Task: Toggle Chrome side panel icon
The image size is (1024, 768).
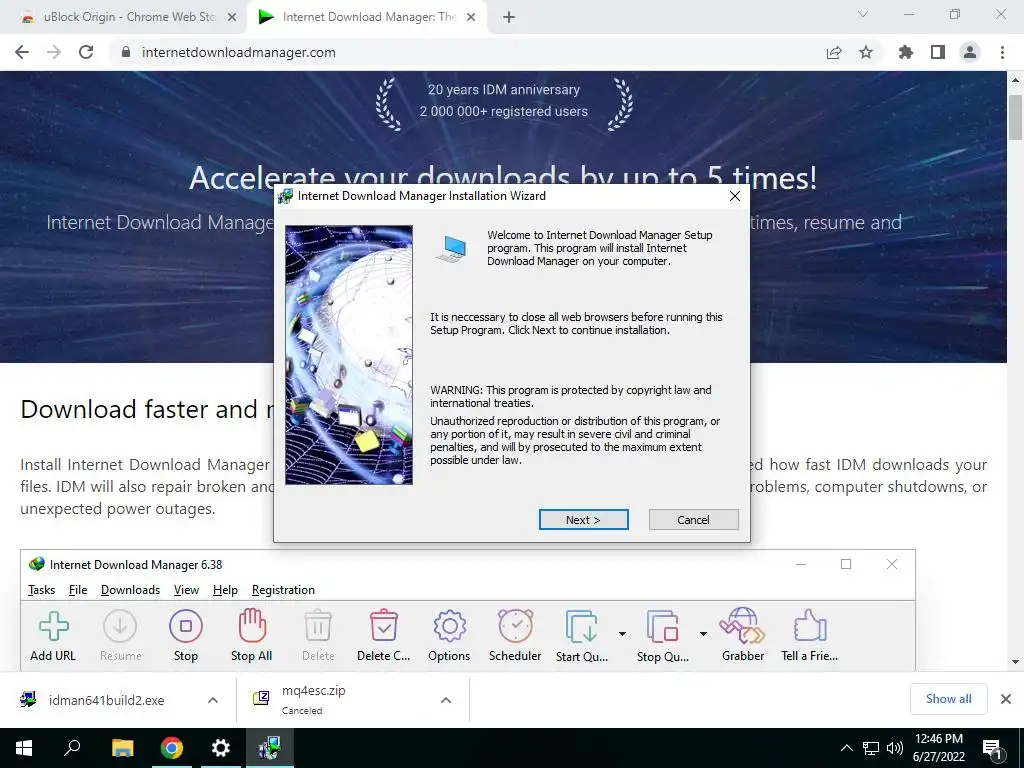Action: coord(938,52)
